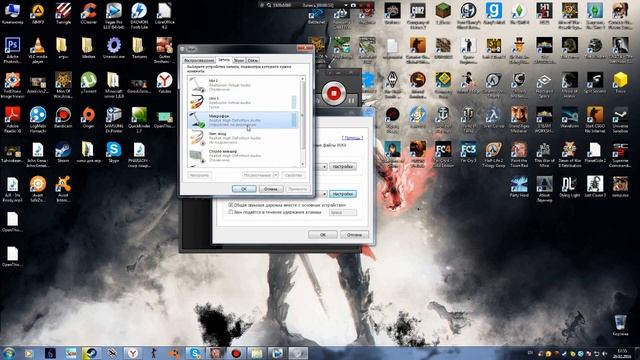Image resolution: width=640 pixels, height=360 pixels.
Task: Click the Настроить button
Action: coord(199,175)
